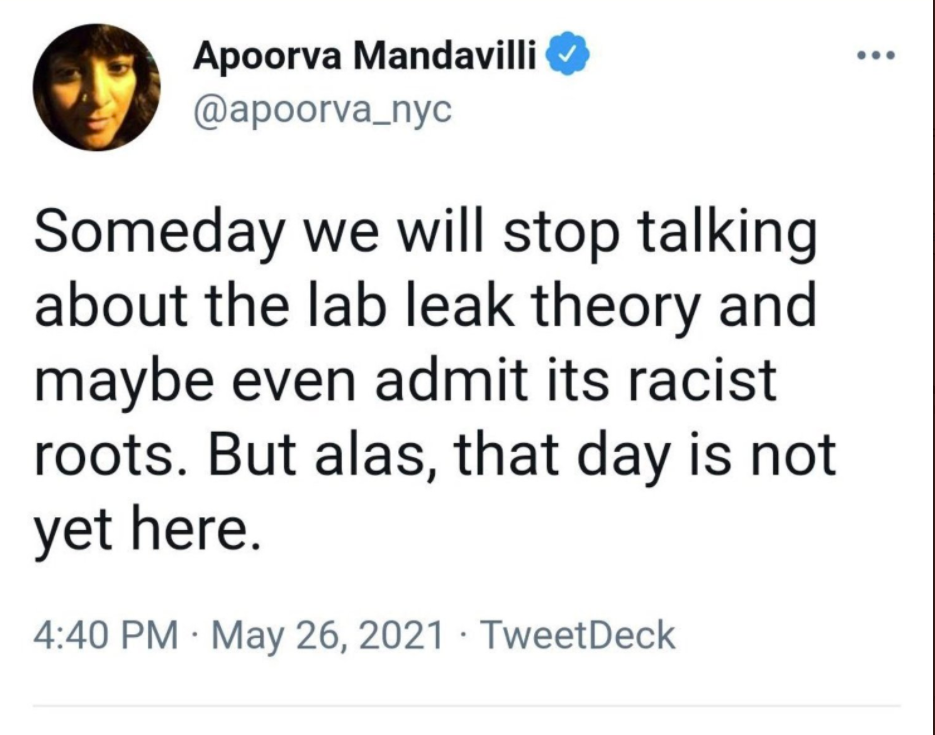935x735 pixels.
Task: Open Apoorva Mandavilli's profile picture
Action: (97, 87)
